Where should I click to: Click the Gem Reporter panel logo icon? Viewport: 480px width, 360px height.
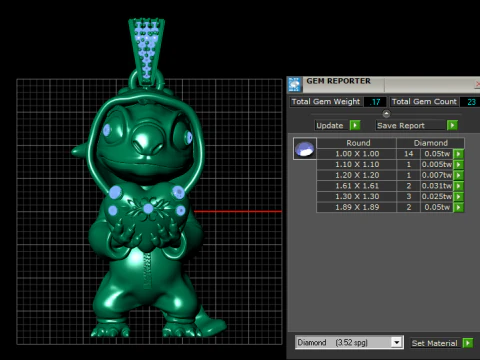coord(295,84)
